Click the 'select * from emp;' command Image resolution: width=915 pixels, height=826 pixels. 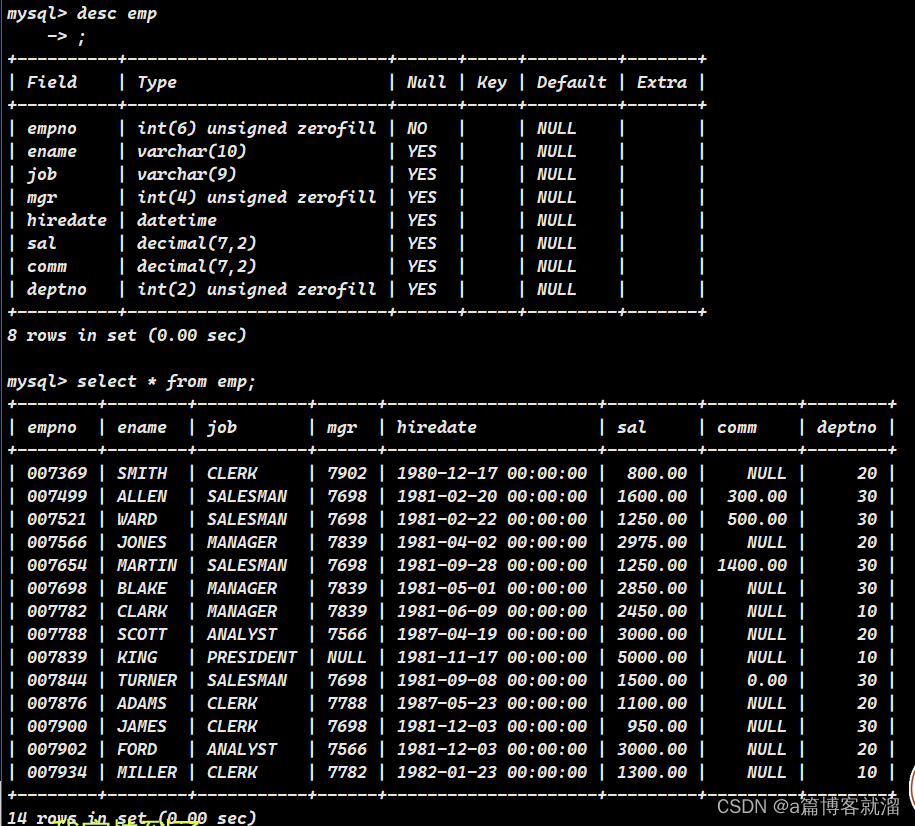click(x=166, y=381)
